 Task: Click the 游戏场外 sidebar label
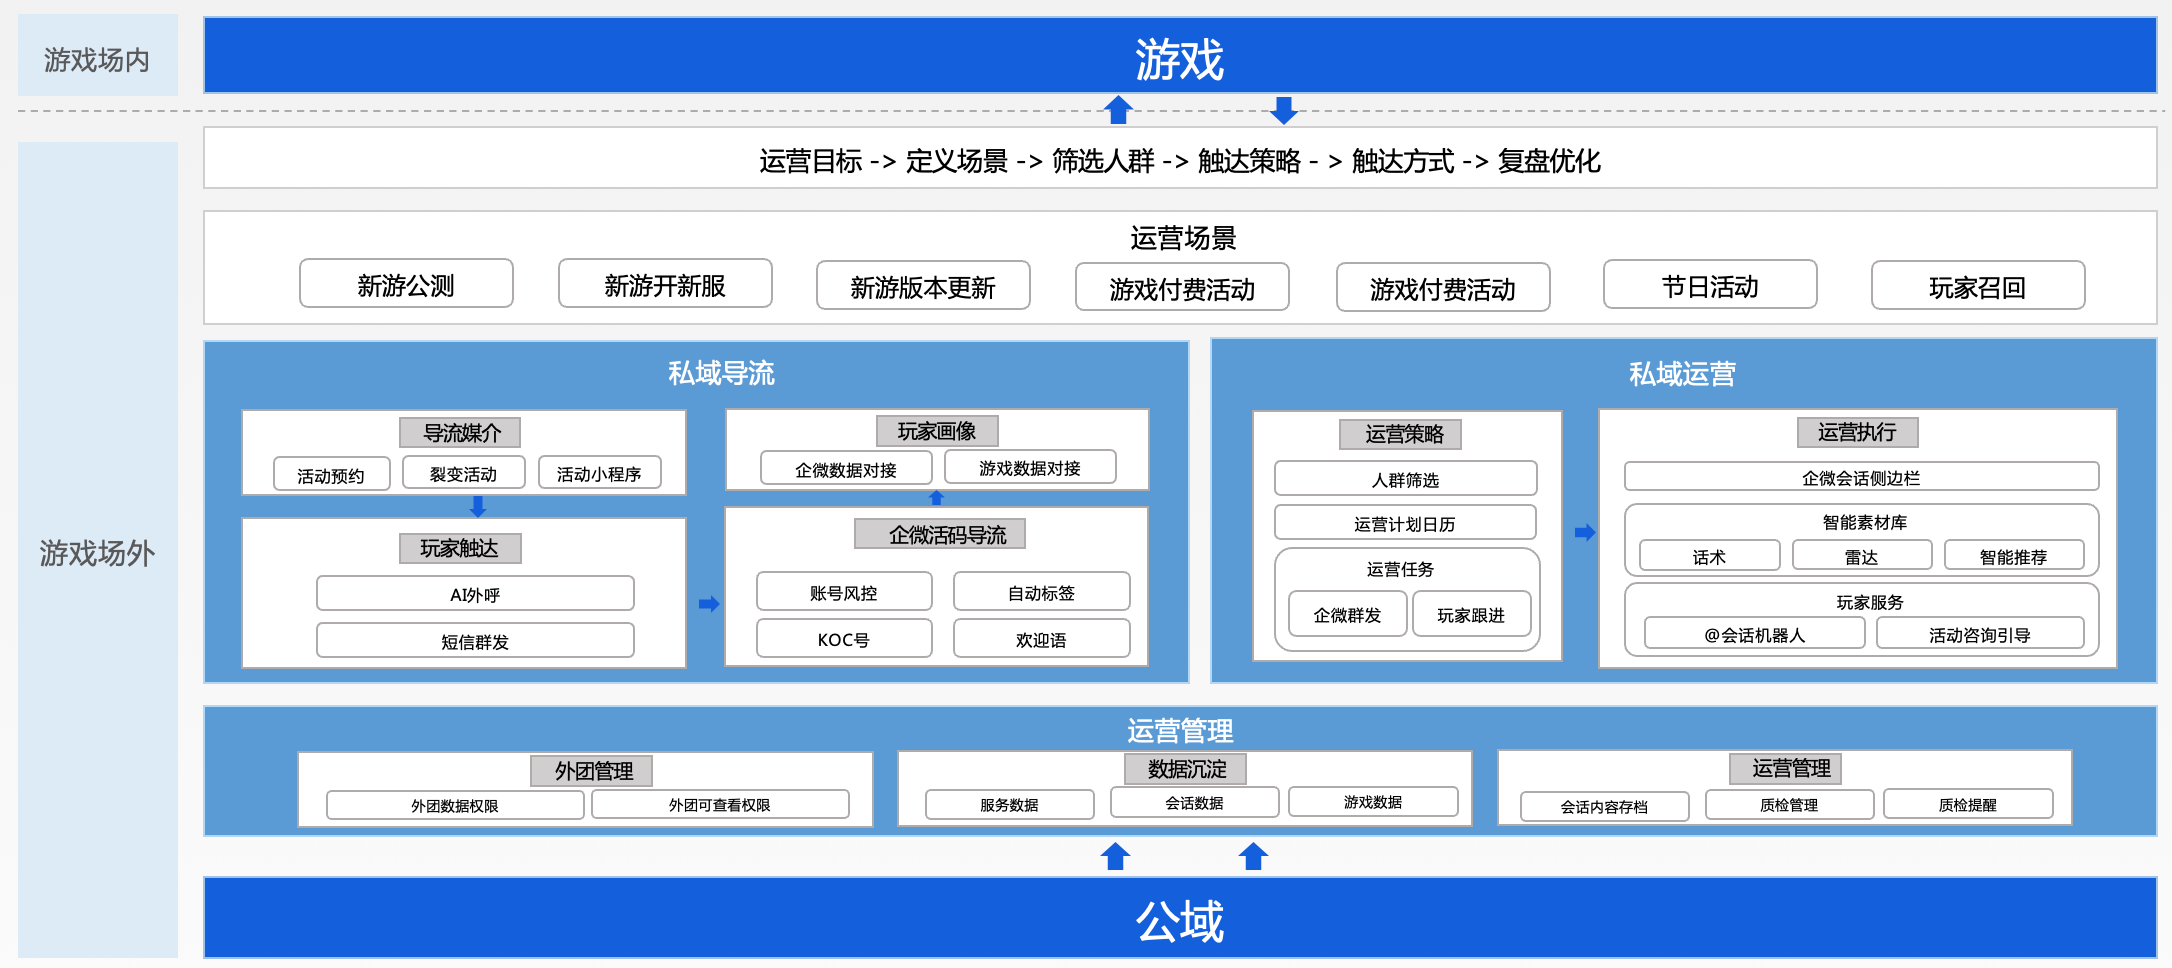pyautogui.click(x=97, y=552)
